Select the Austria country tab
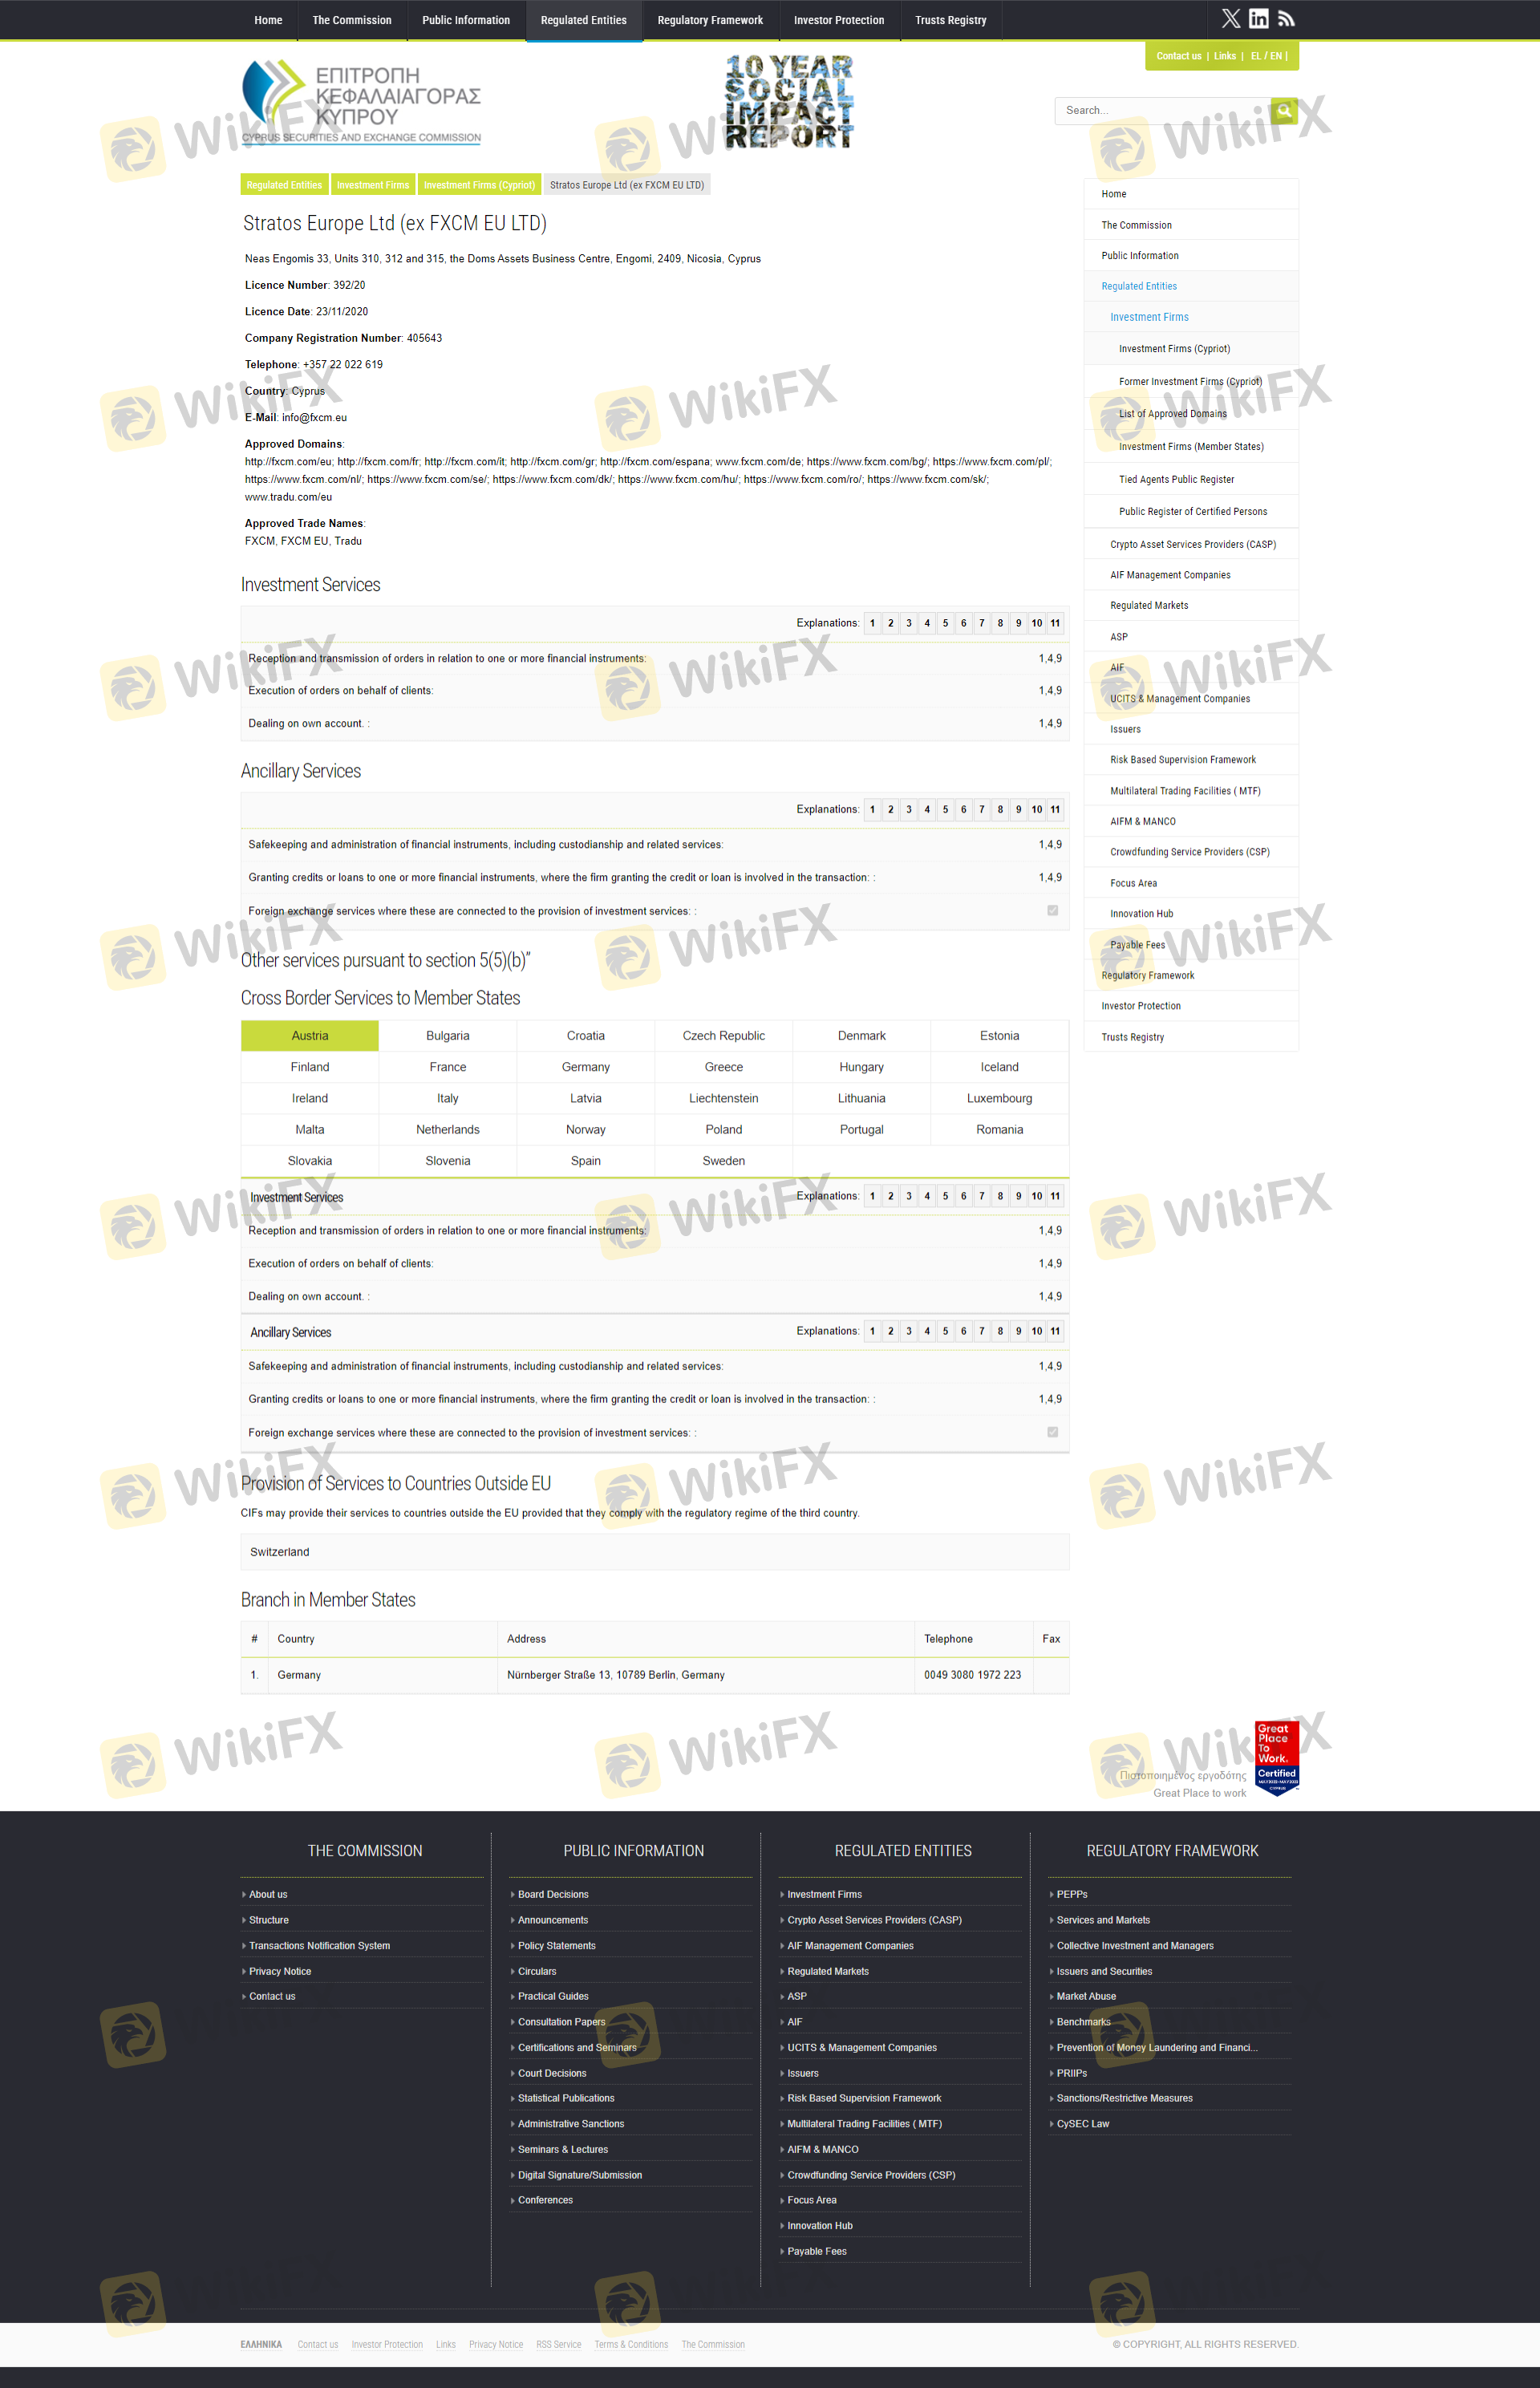 click(x=310, y=1036)
